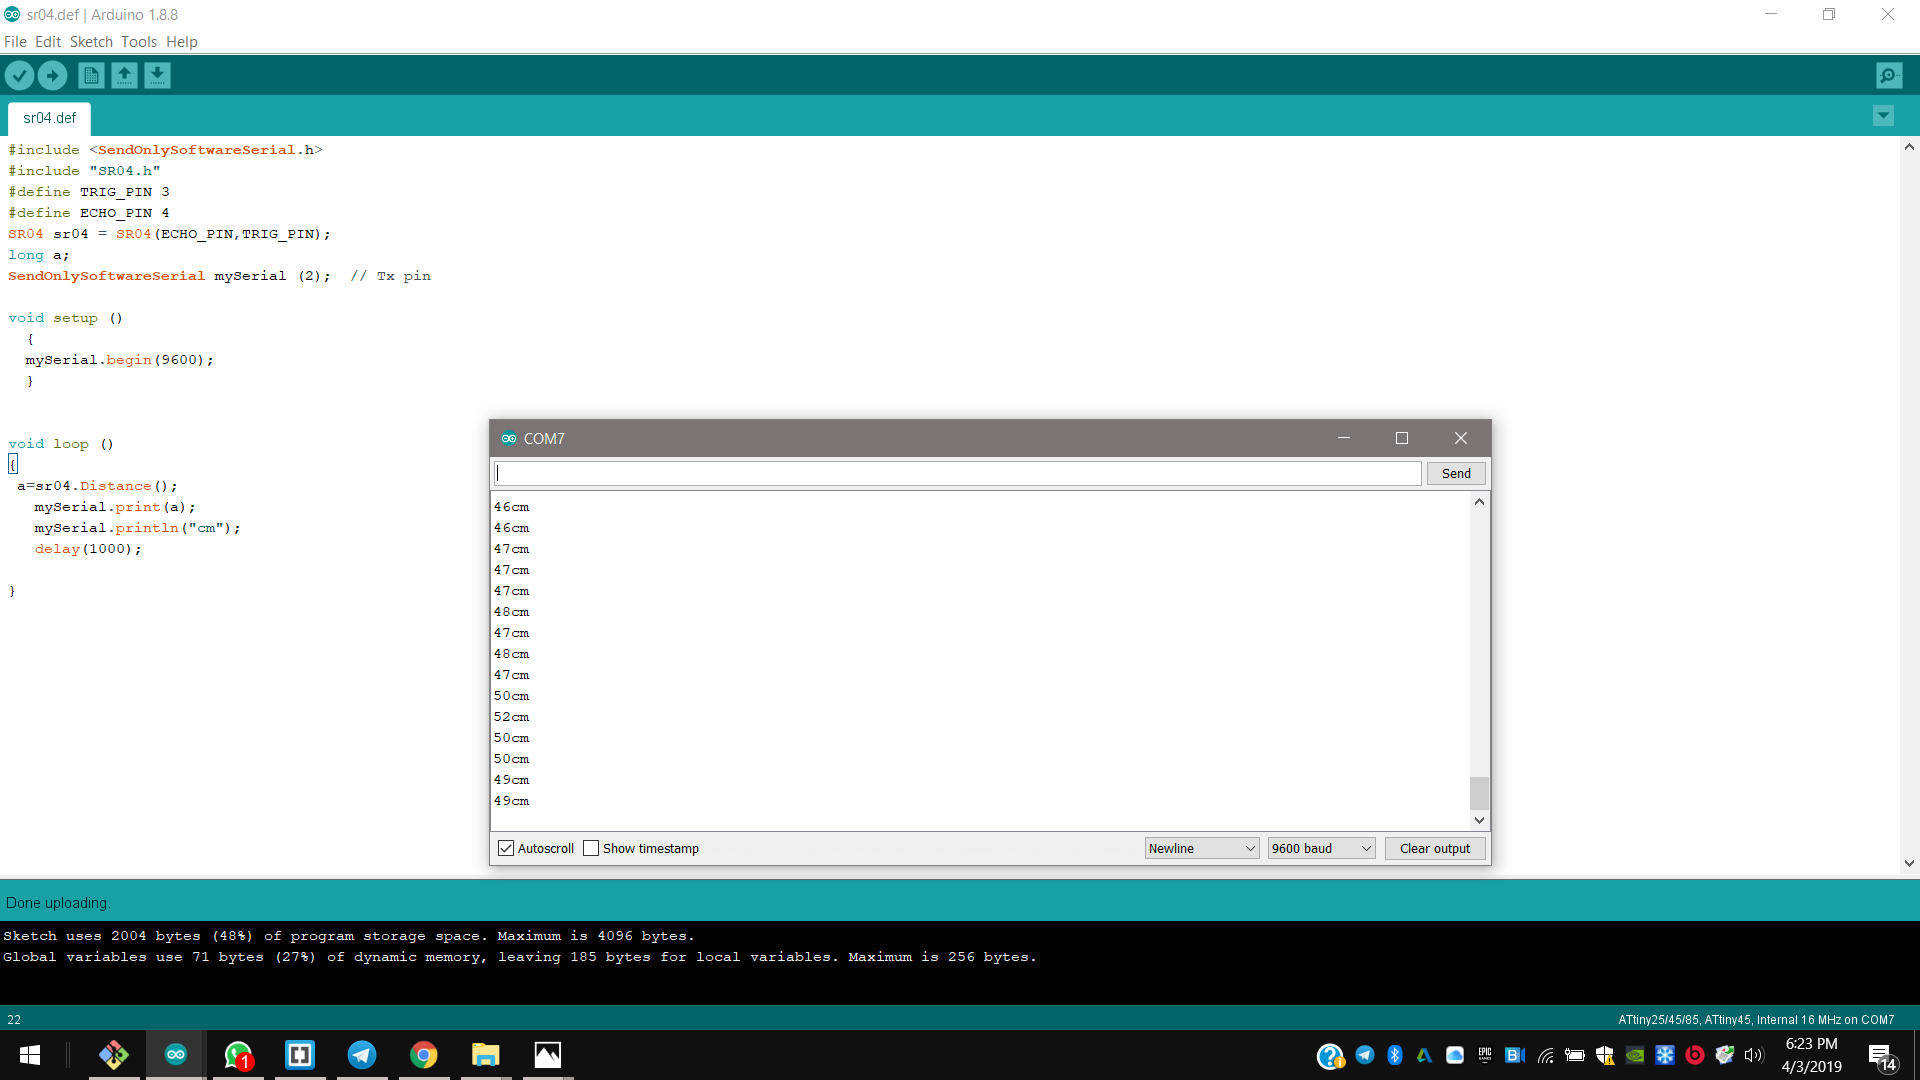Click the Save sketch down-arrow icon

pyautogui.click(x=157, y=75)
